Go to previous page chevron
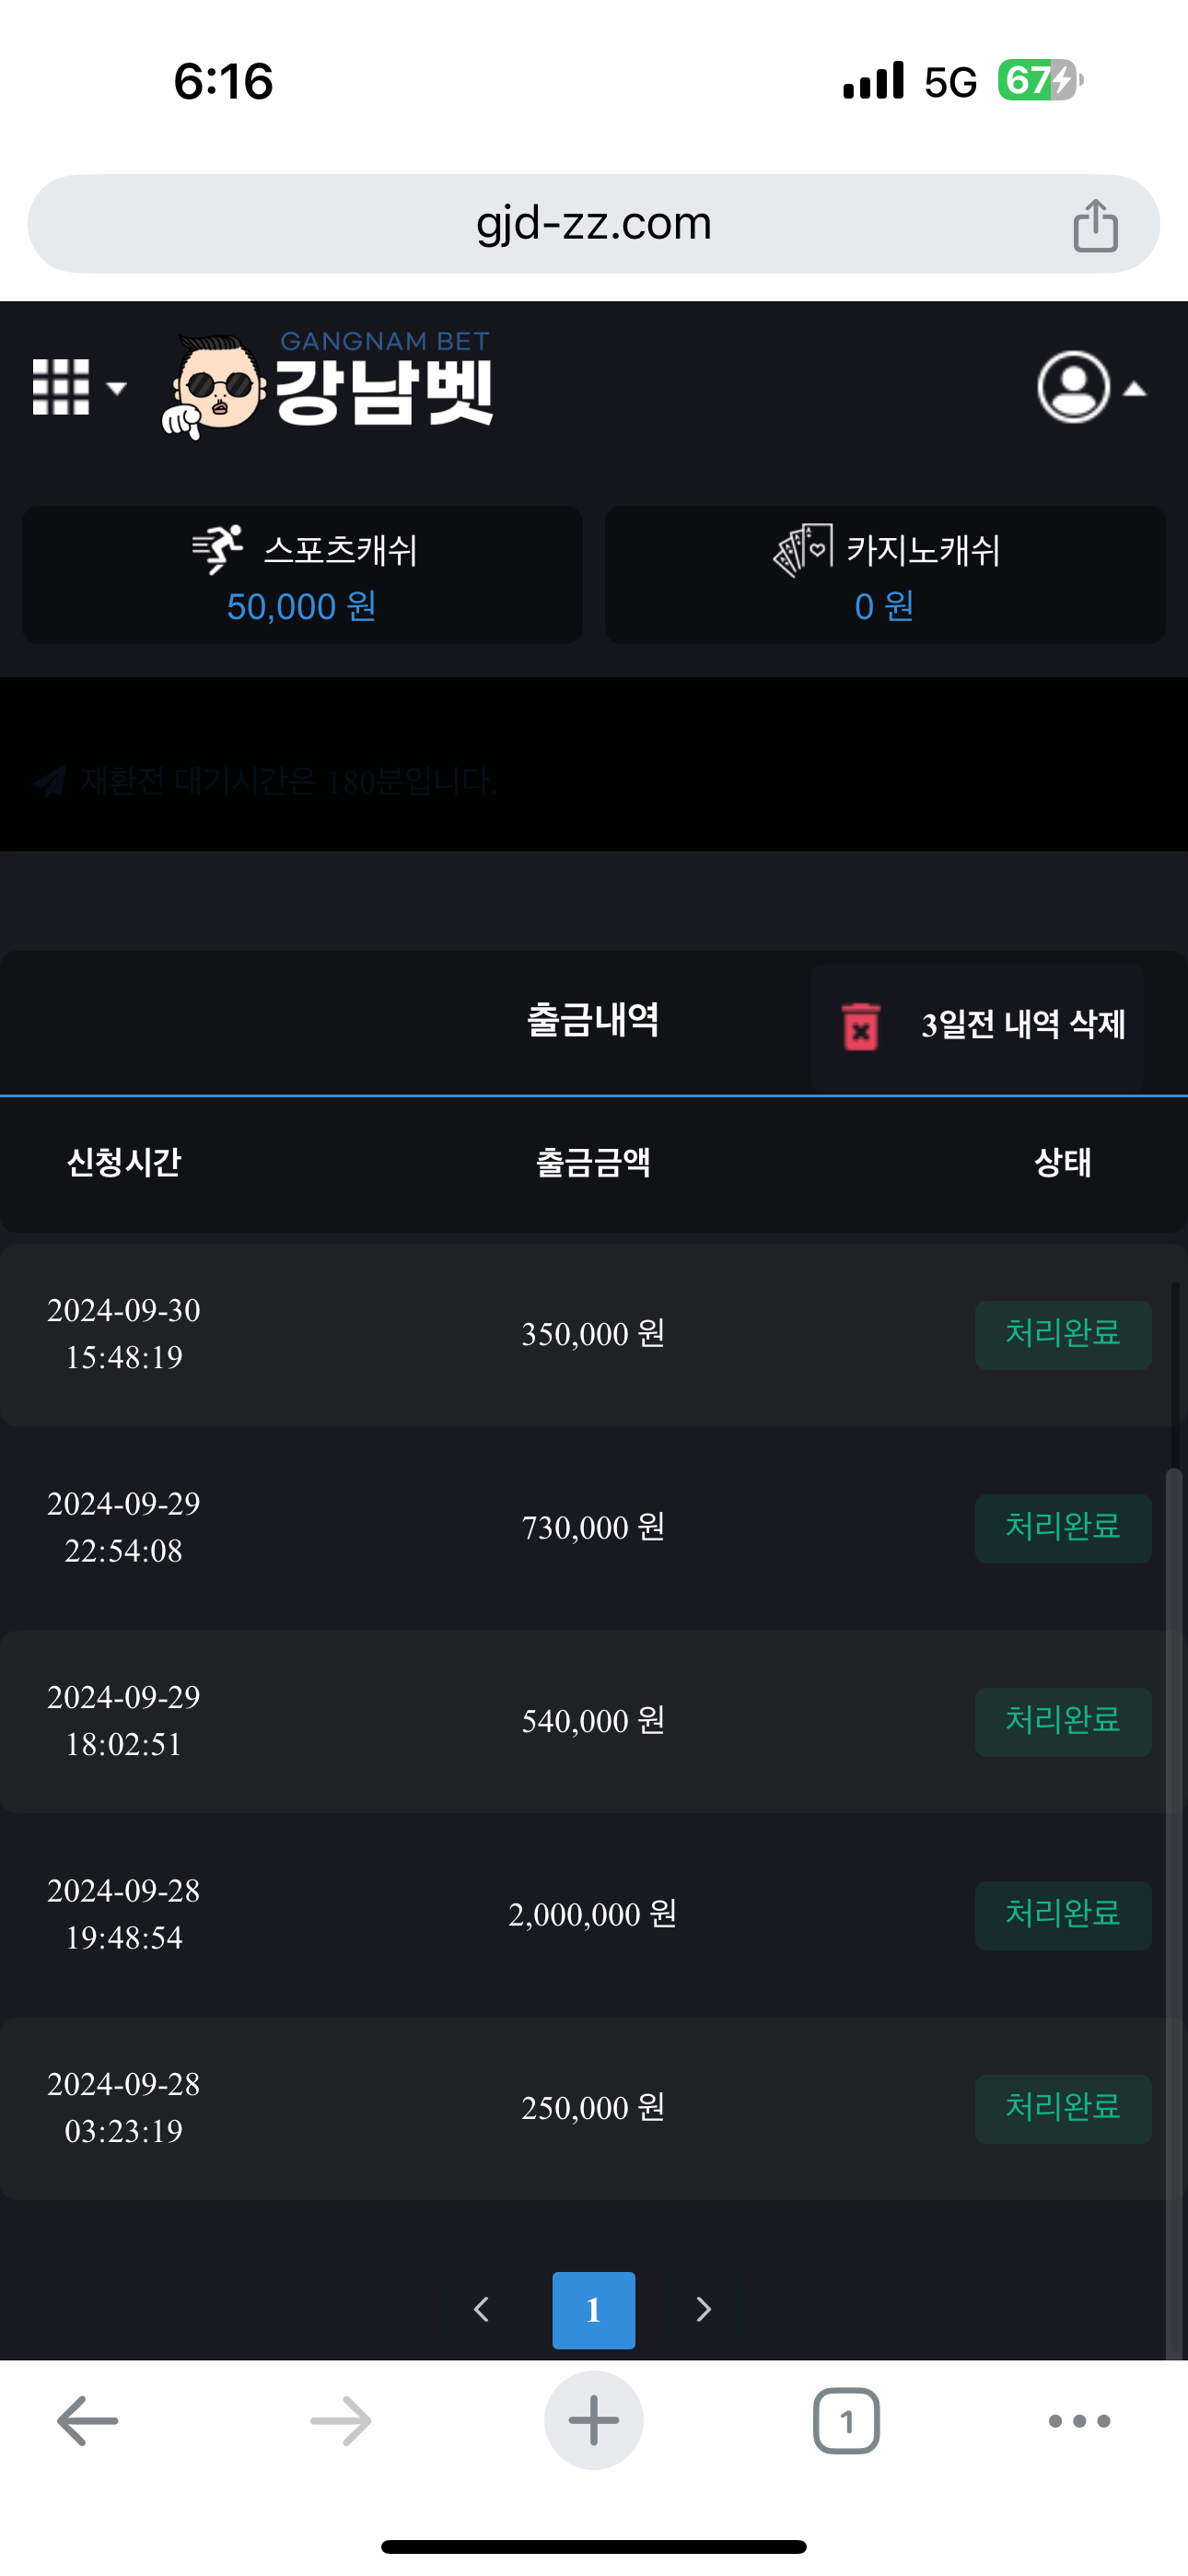The width and height of the screenshot is (1188, 2576). [481, 2309]
